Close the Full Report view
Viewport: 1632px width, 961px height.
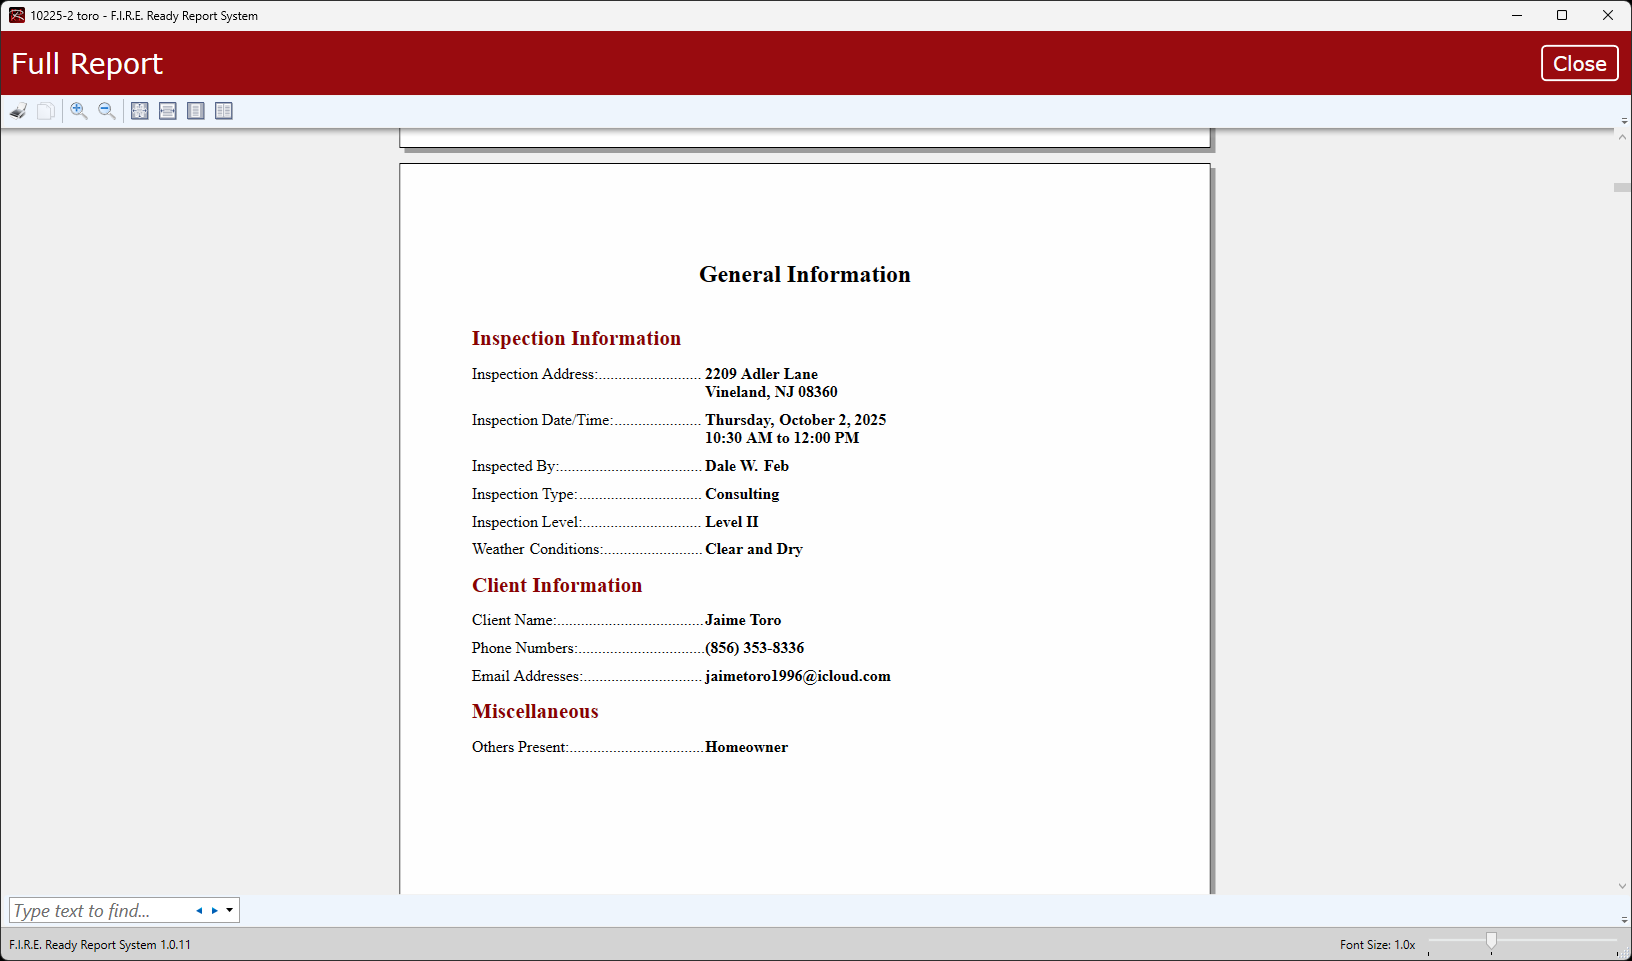tap(1579, 63)
